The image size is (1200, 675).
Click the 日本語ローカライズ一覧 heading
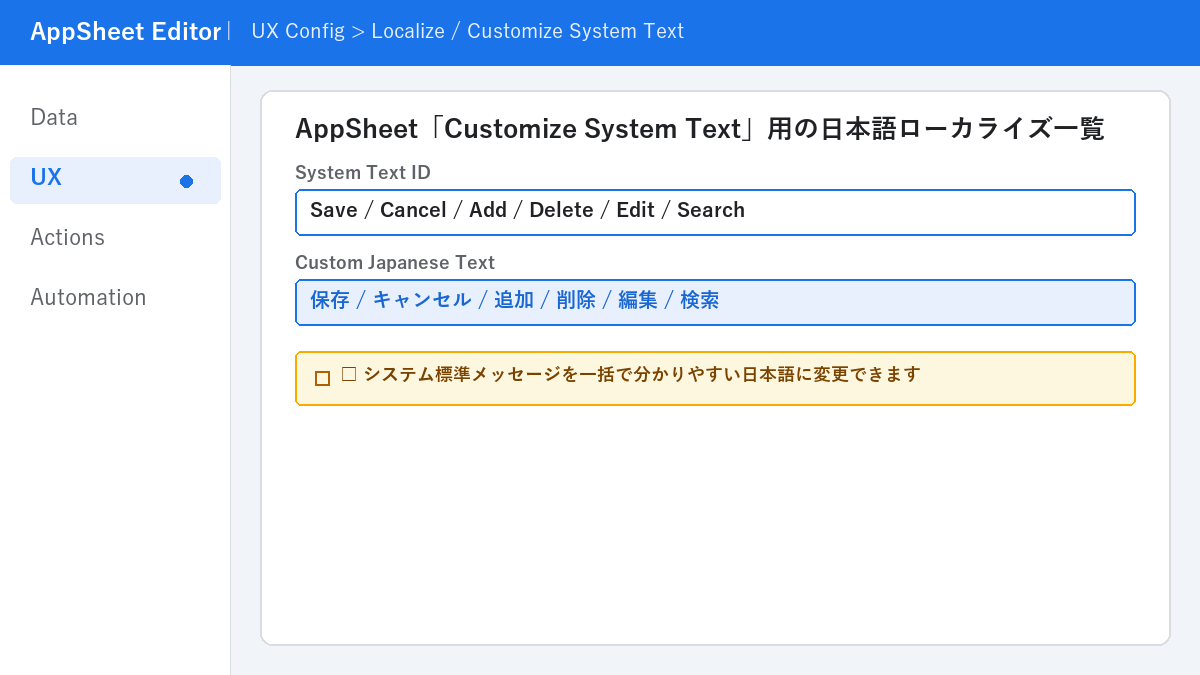click(700, 129)
